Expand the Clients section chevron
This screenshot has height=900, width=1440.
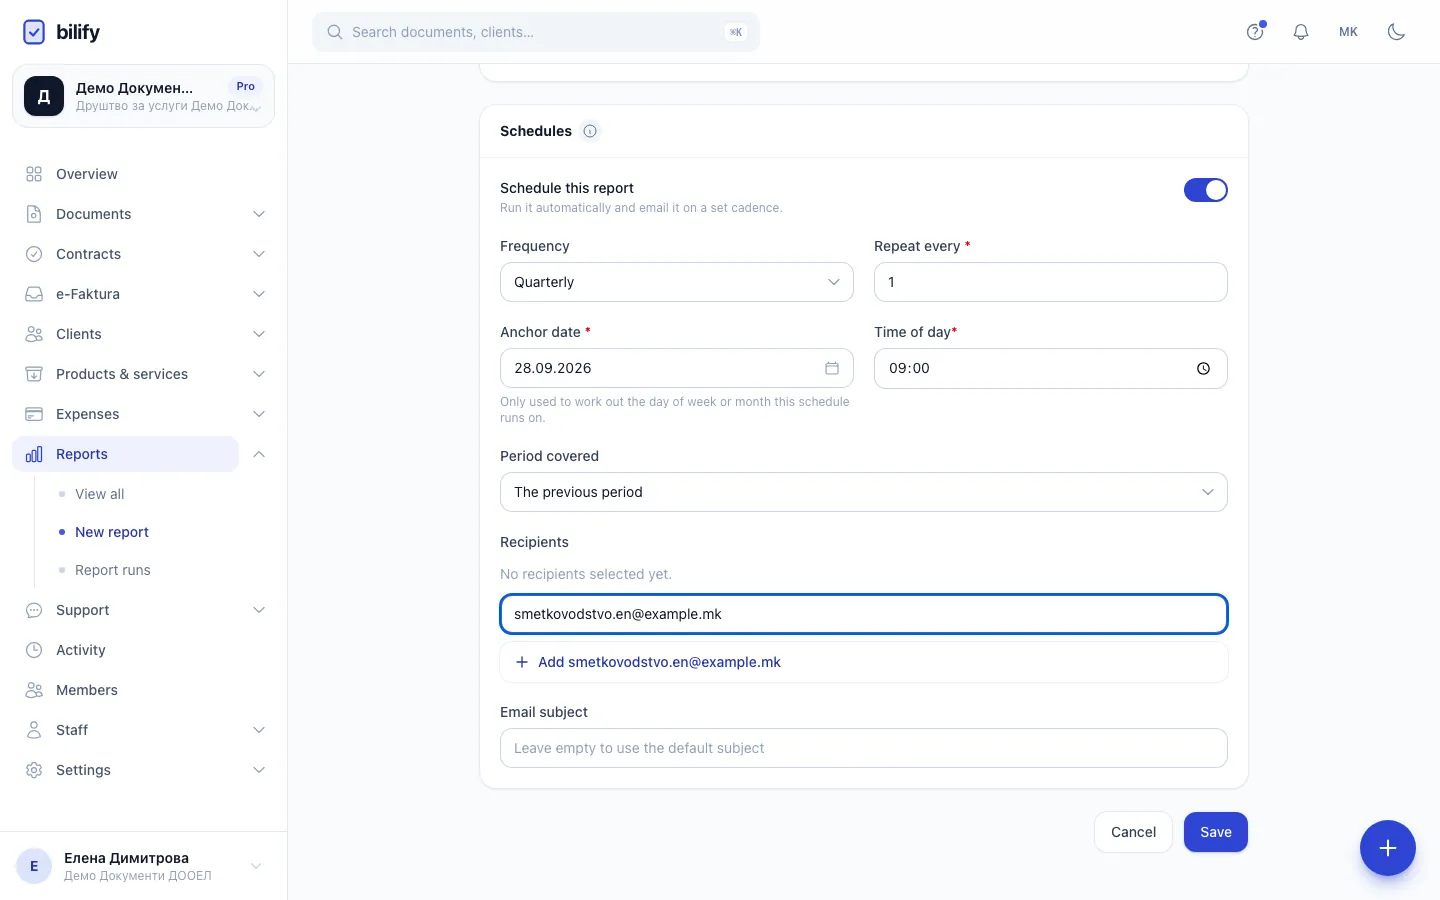259,334
